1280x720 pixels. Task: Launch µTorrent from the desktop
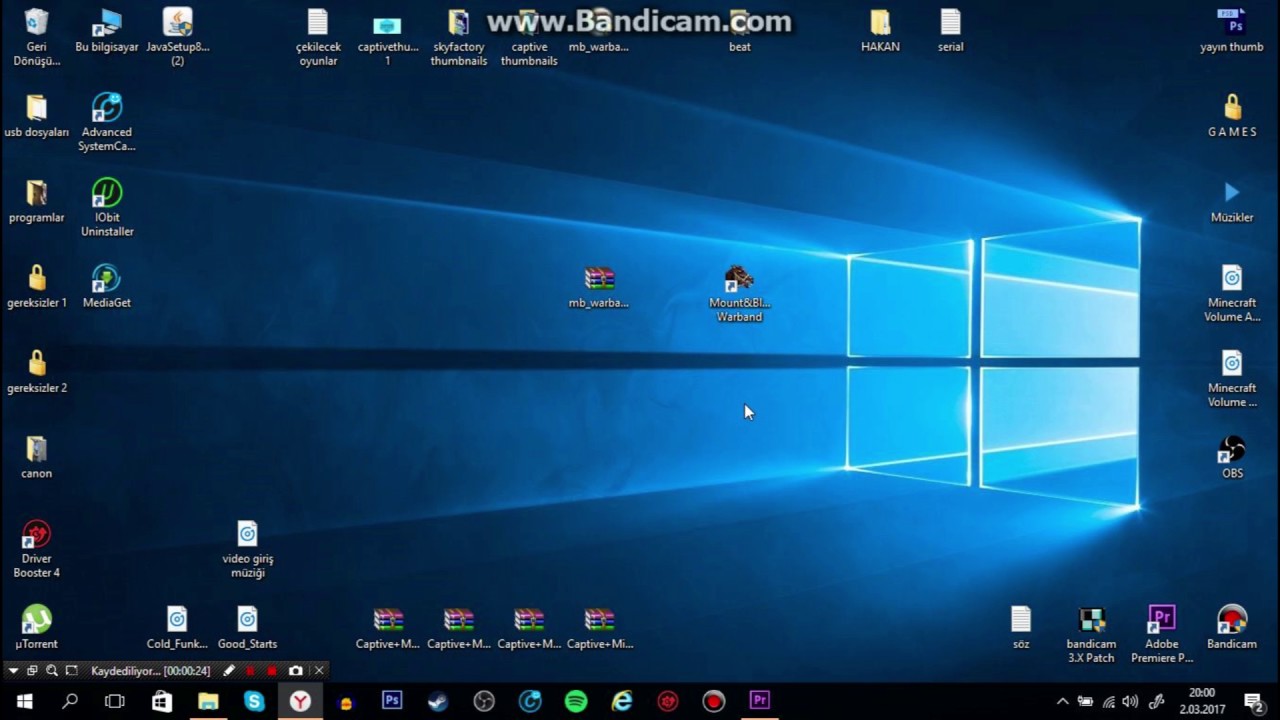pos(37,628)
